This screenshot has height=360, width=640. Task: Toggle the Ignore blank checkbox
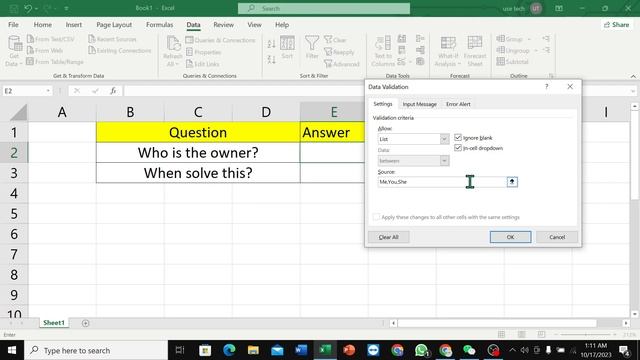[458, 138]
